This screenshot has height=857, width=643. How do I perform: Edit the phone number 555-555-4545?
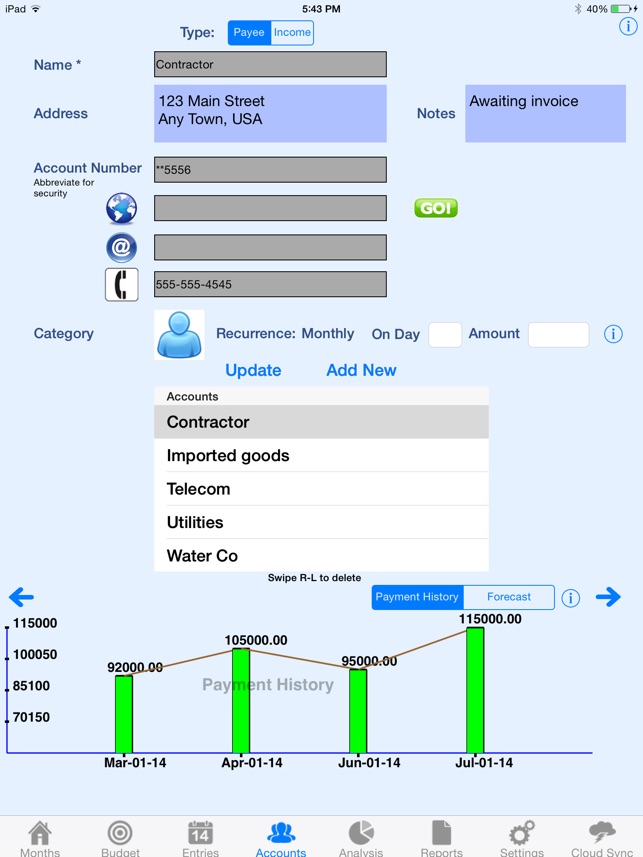[x=270, y=284]
